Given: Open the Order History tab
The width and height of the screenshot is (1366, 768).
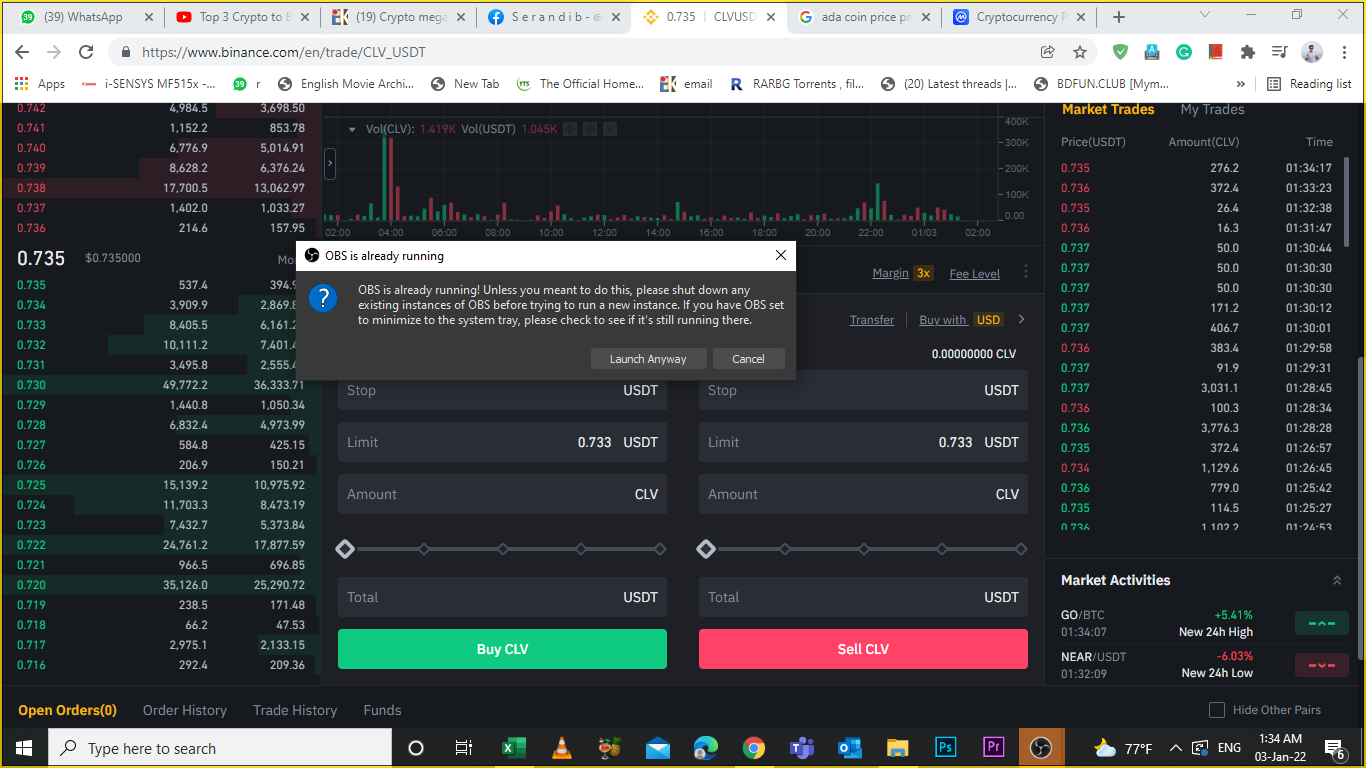Looking at the screenshot, I should 185,710.
